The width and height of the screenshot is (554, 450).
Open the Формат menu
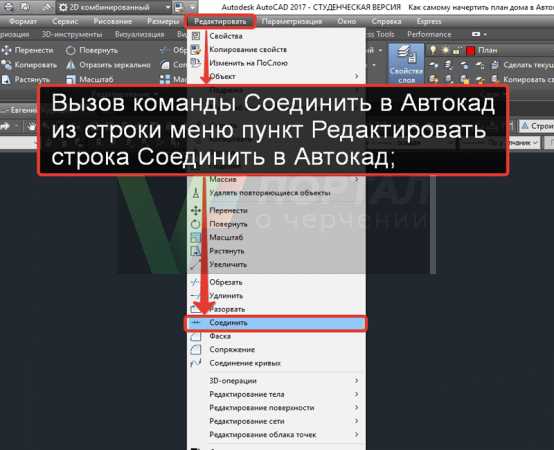coord(23,22)
